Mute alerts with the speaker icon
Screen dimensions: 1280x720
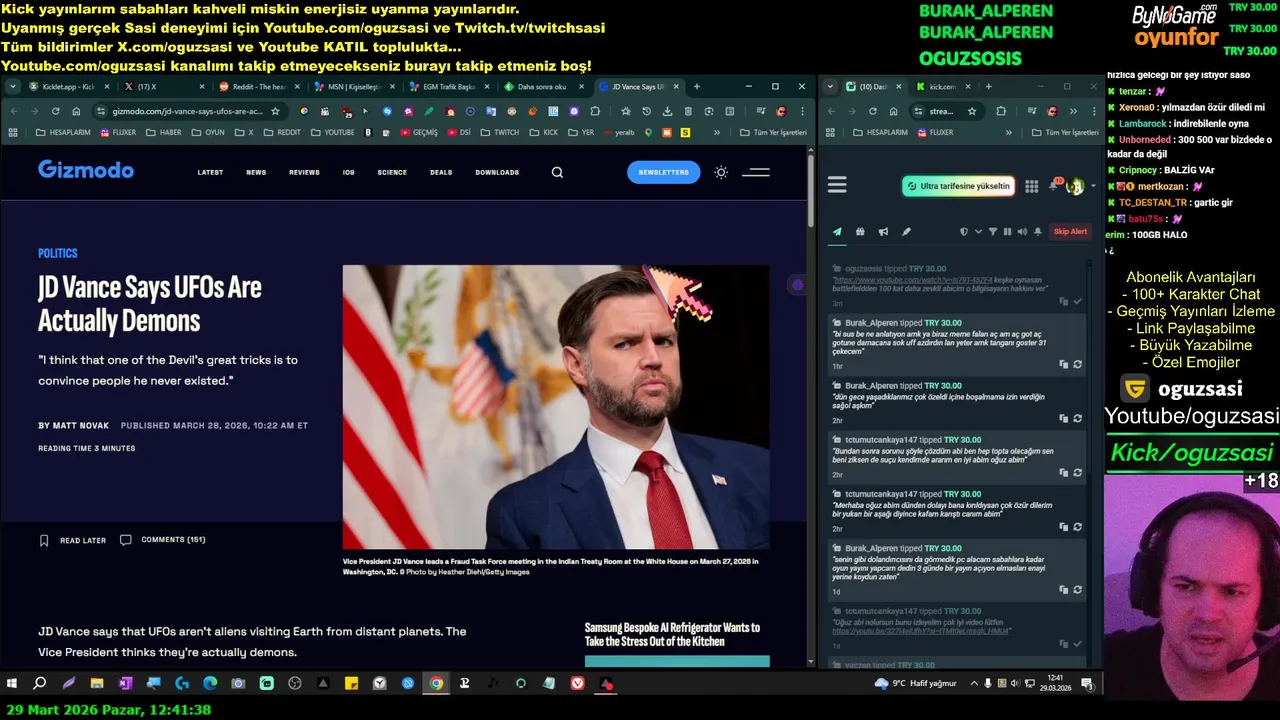tap(1021, 232)
